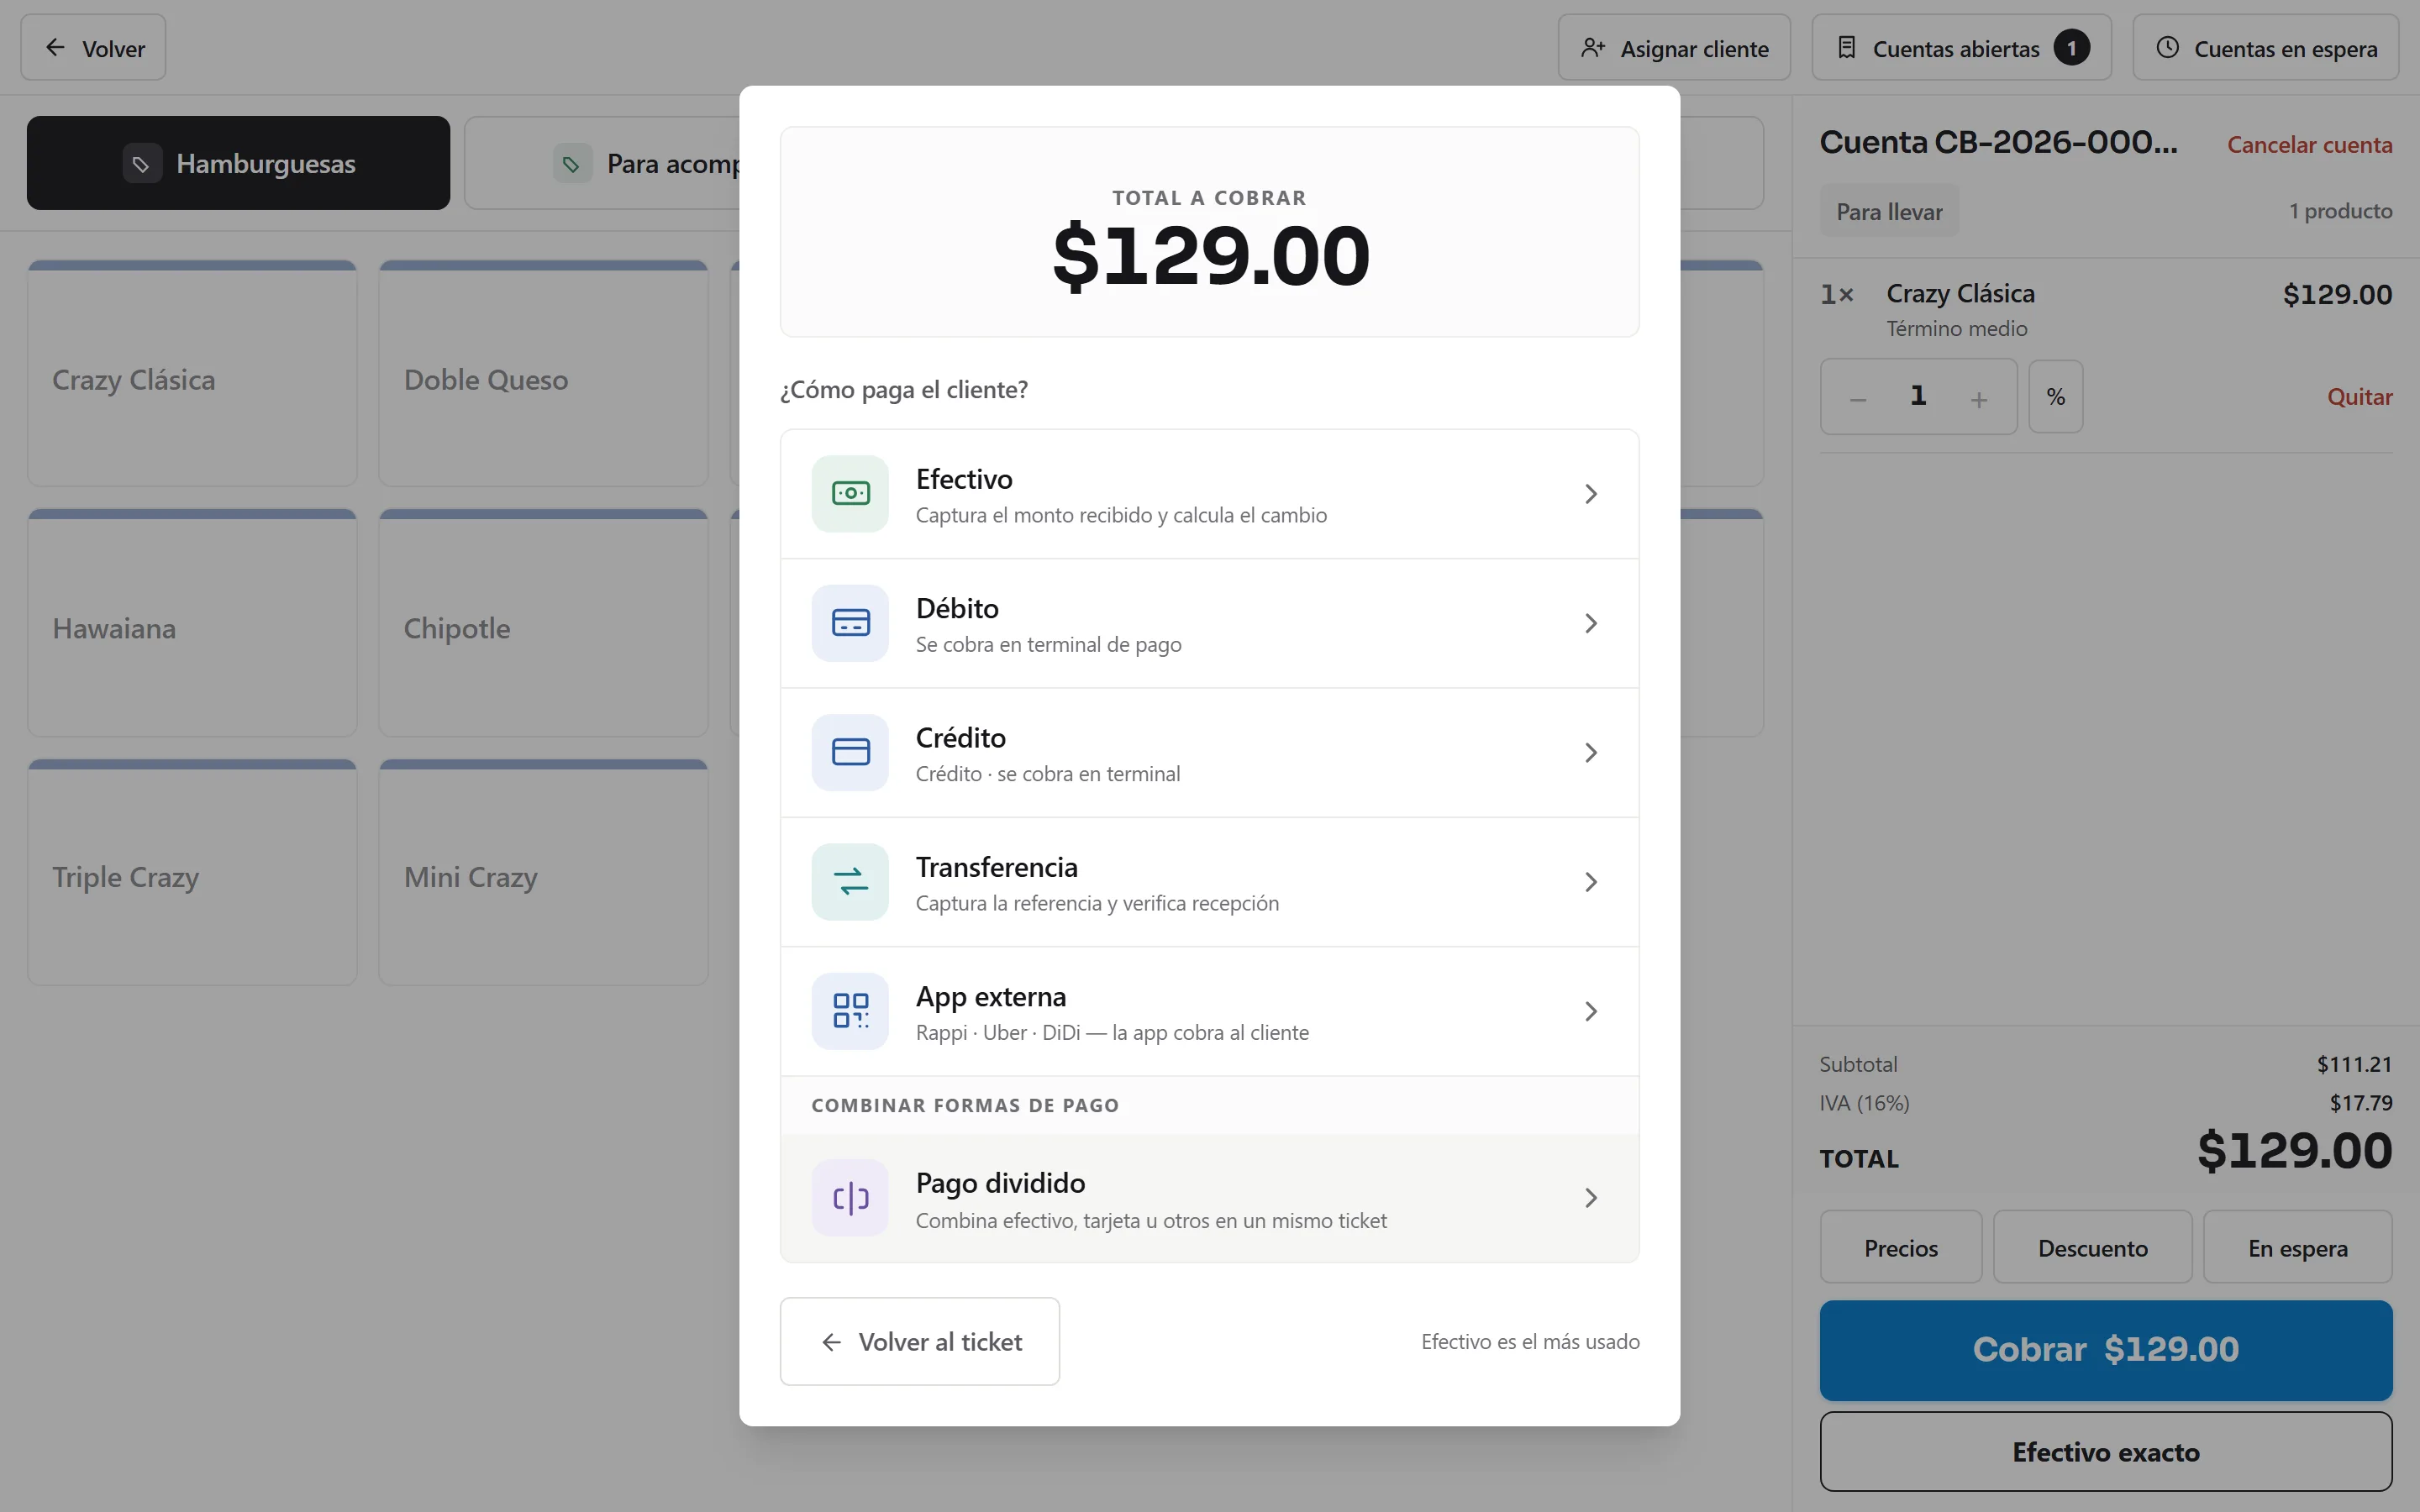Image resolution: width=2420 pixels, height=1512 pixels.
Task: Click Cancelar cuenta link
Action: [2309, 144]
